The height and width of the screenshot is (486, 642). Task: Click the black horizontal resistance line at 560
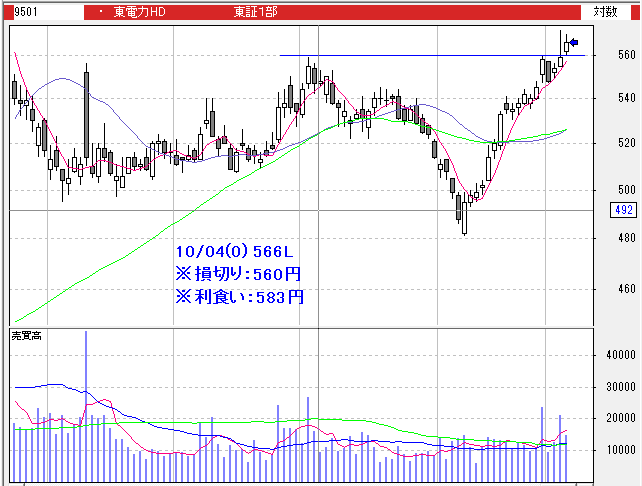tap(420, 55)
